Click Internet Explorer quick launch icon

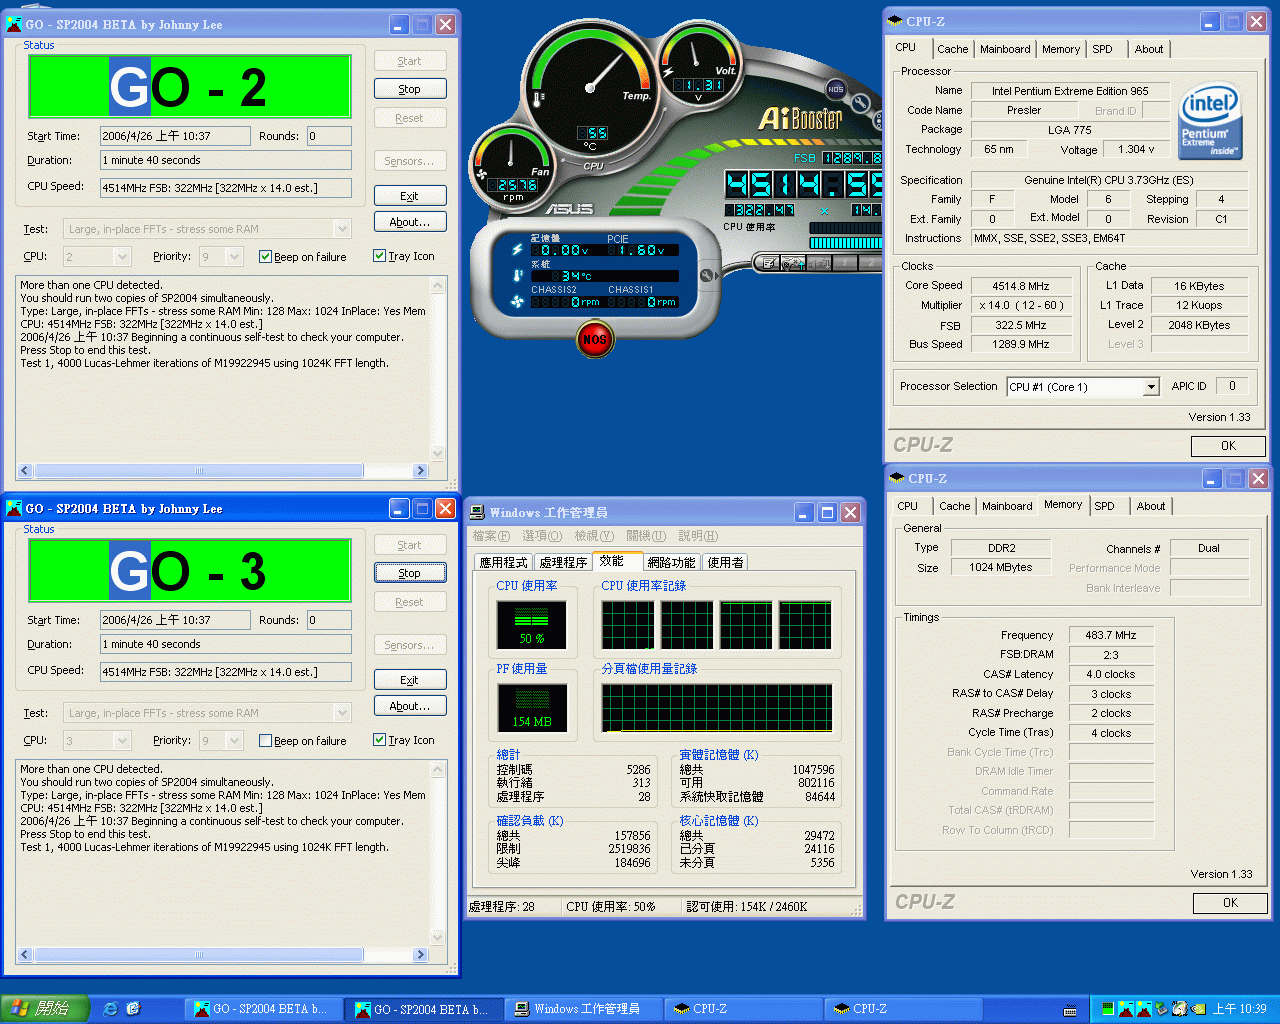pyautogui.click(x=111, y=1009)
